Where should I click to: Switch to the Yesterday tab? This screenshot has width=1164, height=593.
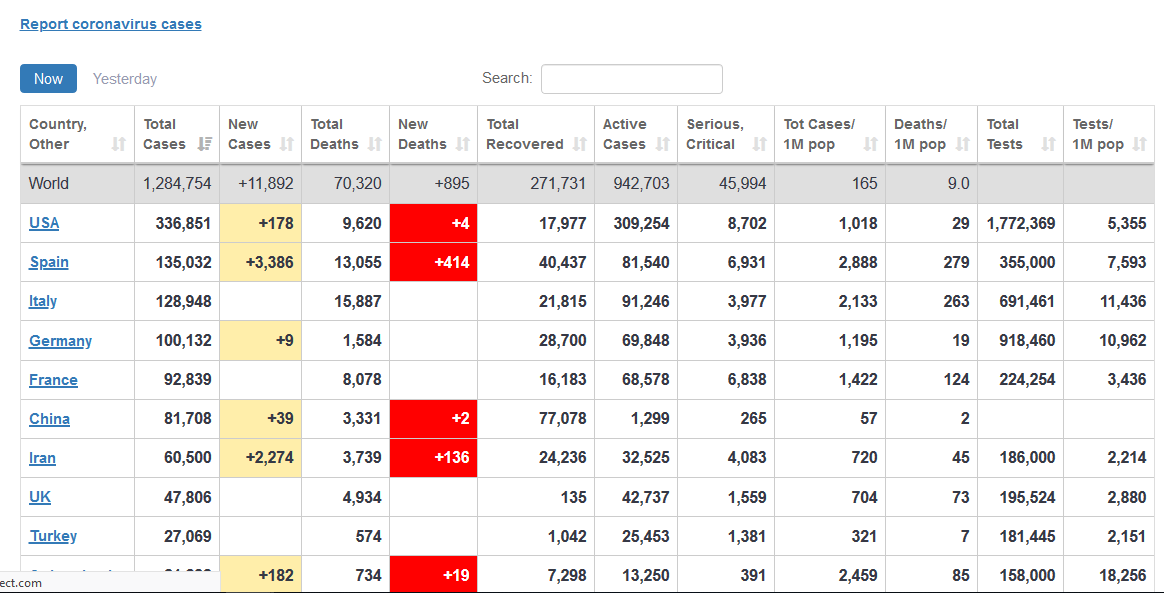coord(125,79)
